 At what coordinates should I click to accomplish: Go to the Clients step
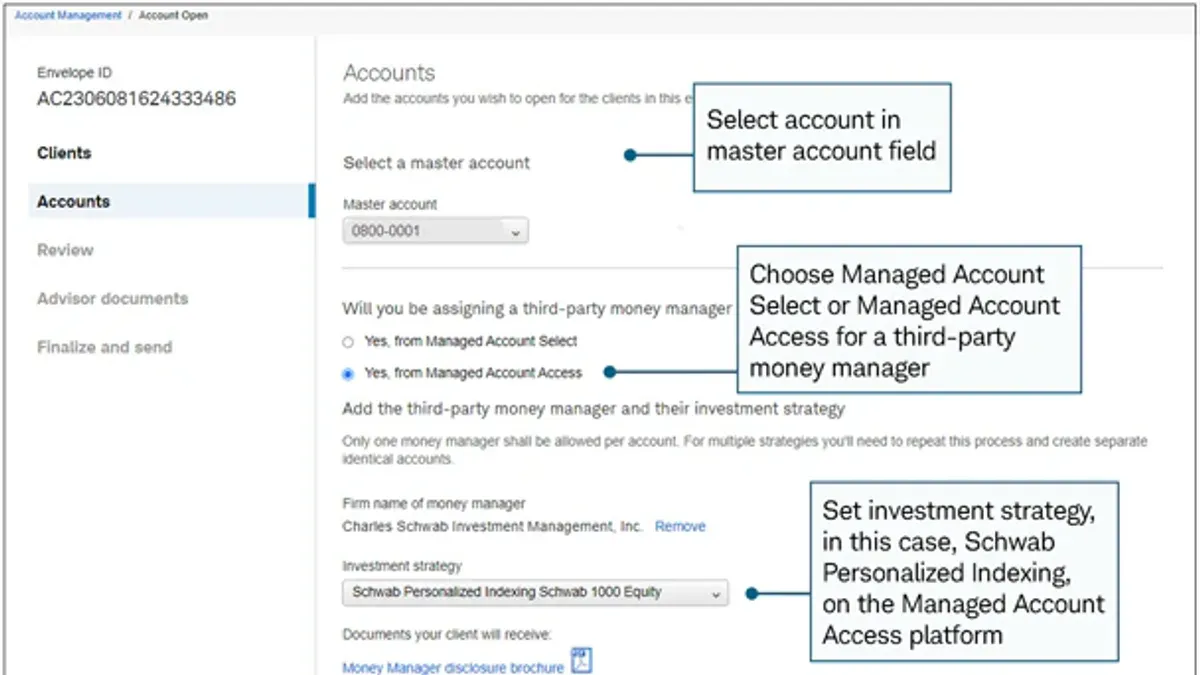pos(64,153)
